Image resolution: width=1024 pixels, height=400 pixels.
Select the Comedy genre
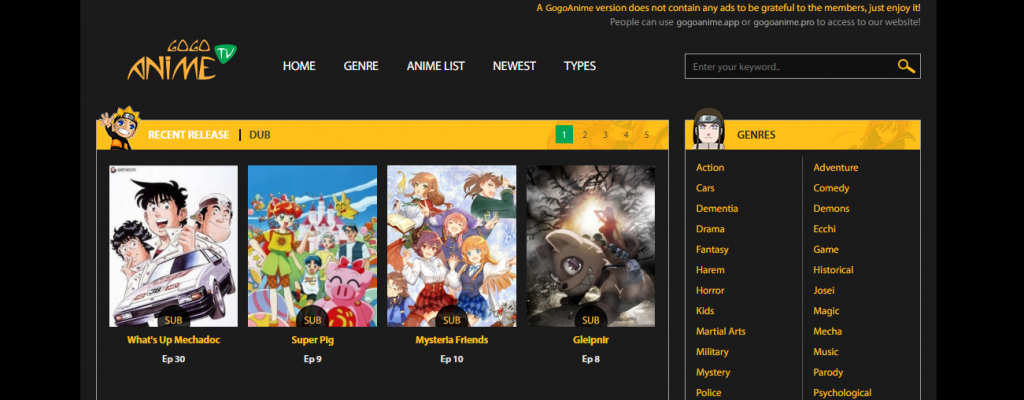point(831,188)
